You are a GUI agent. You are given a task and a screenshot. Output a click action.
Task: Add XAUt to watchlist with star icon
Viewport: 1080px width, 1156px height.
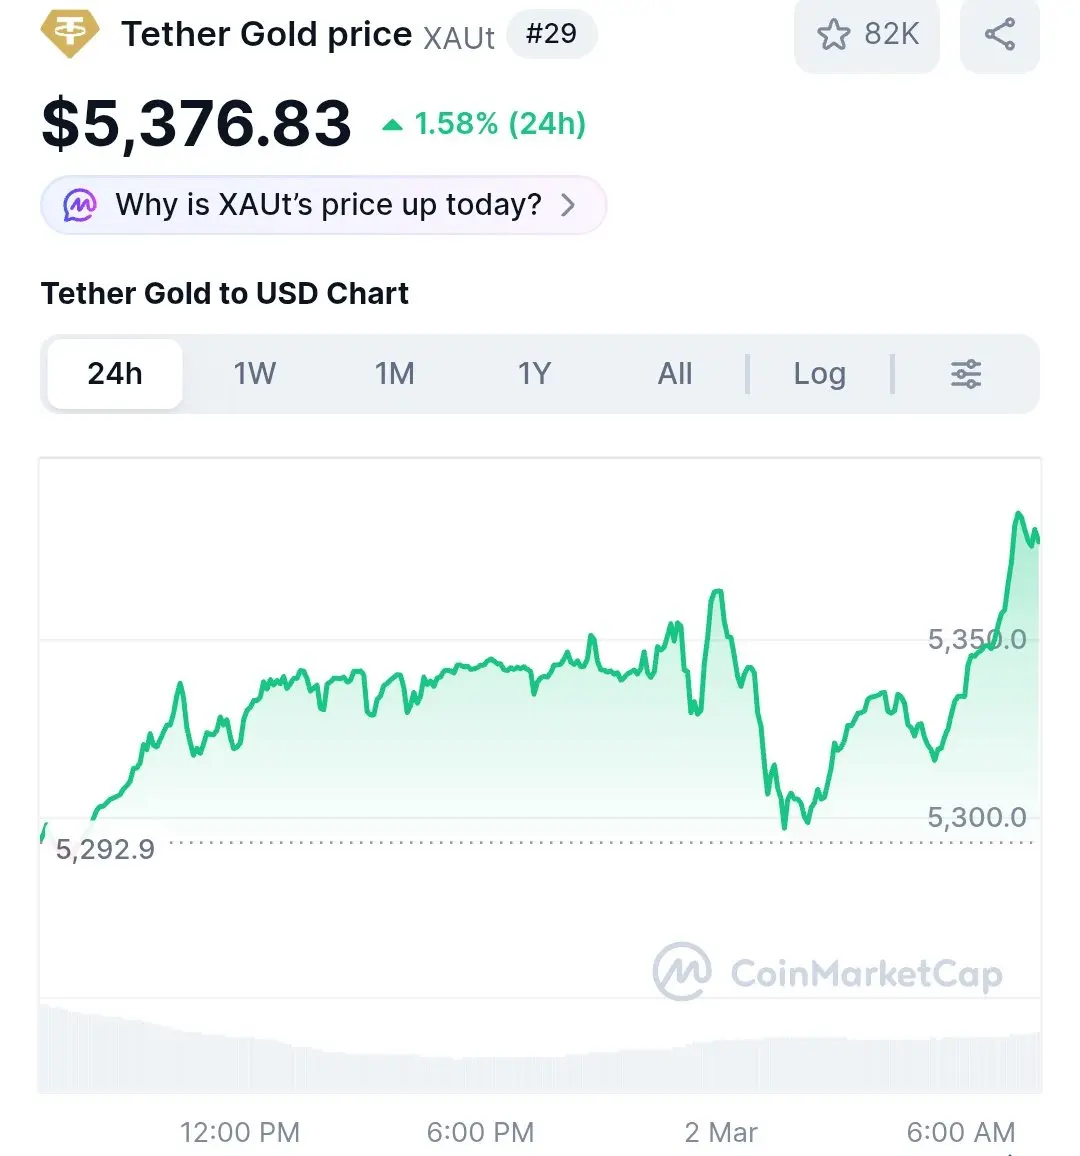click(x=833, y=35)
